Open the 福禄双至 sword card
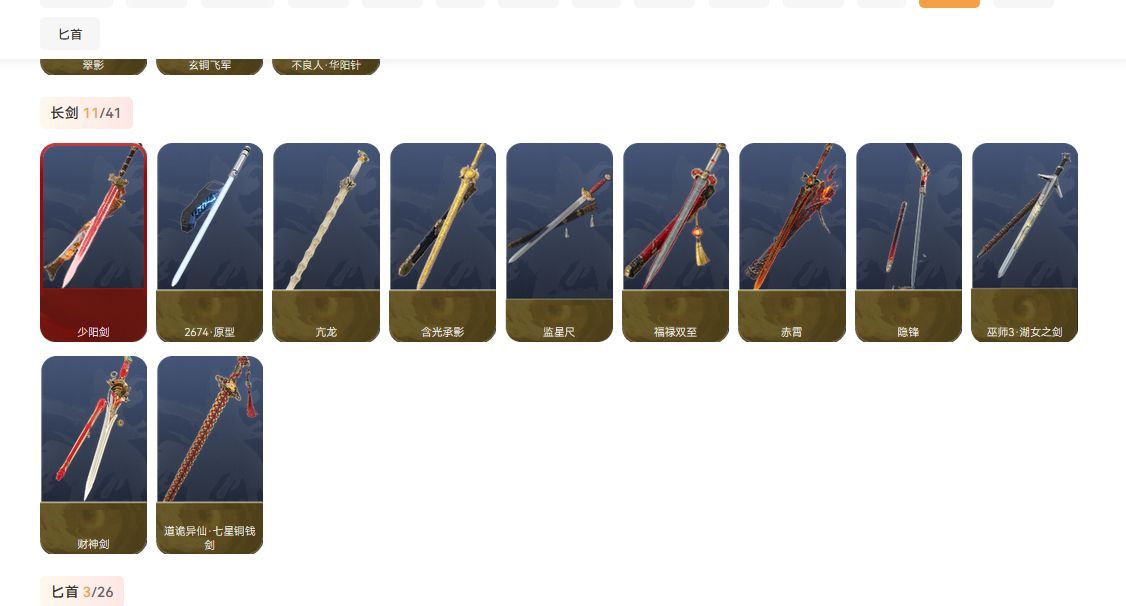Screen dimensions: 1126x606 [676, 242]
